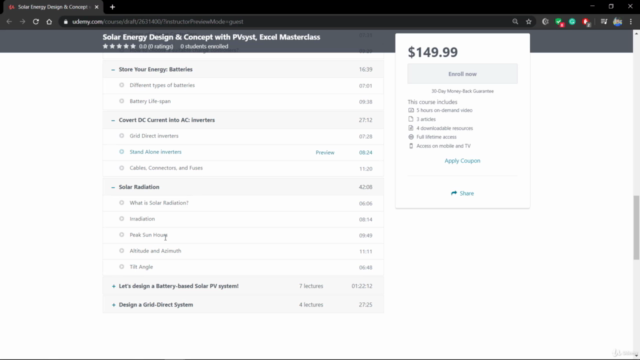Expand the Design a Grid-Direct System section

(x=113, y=305)
